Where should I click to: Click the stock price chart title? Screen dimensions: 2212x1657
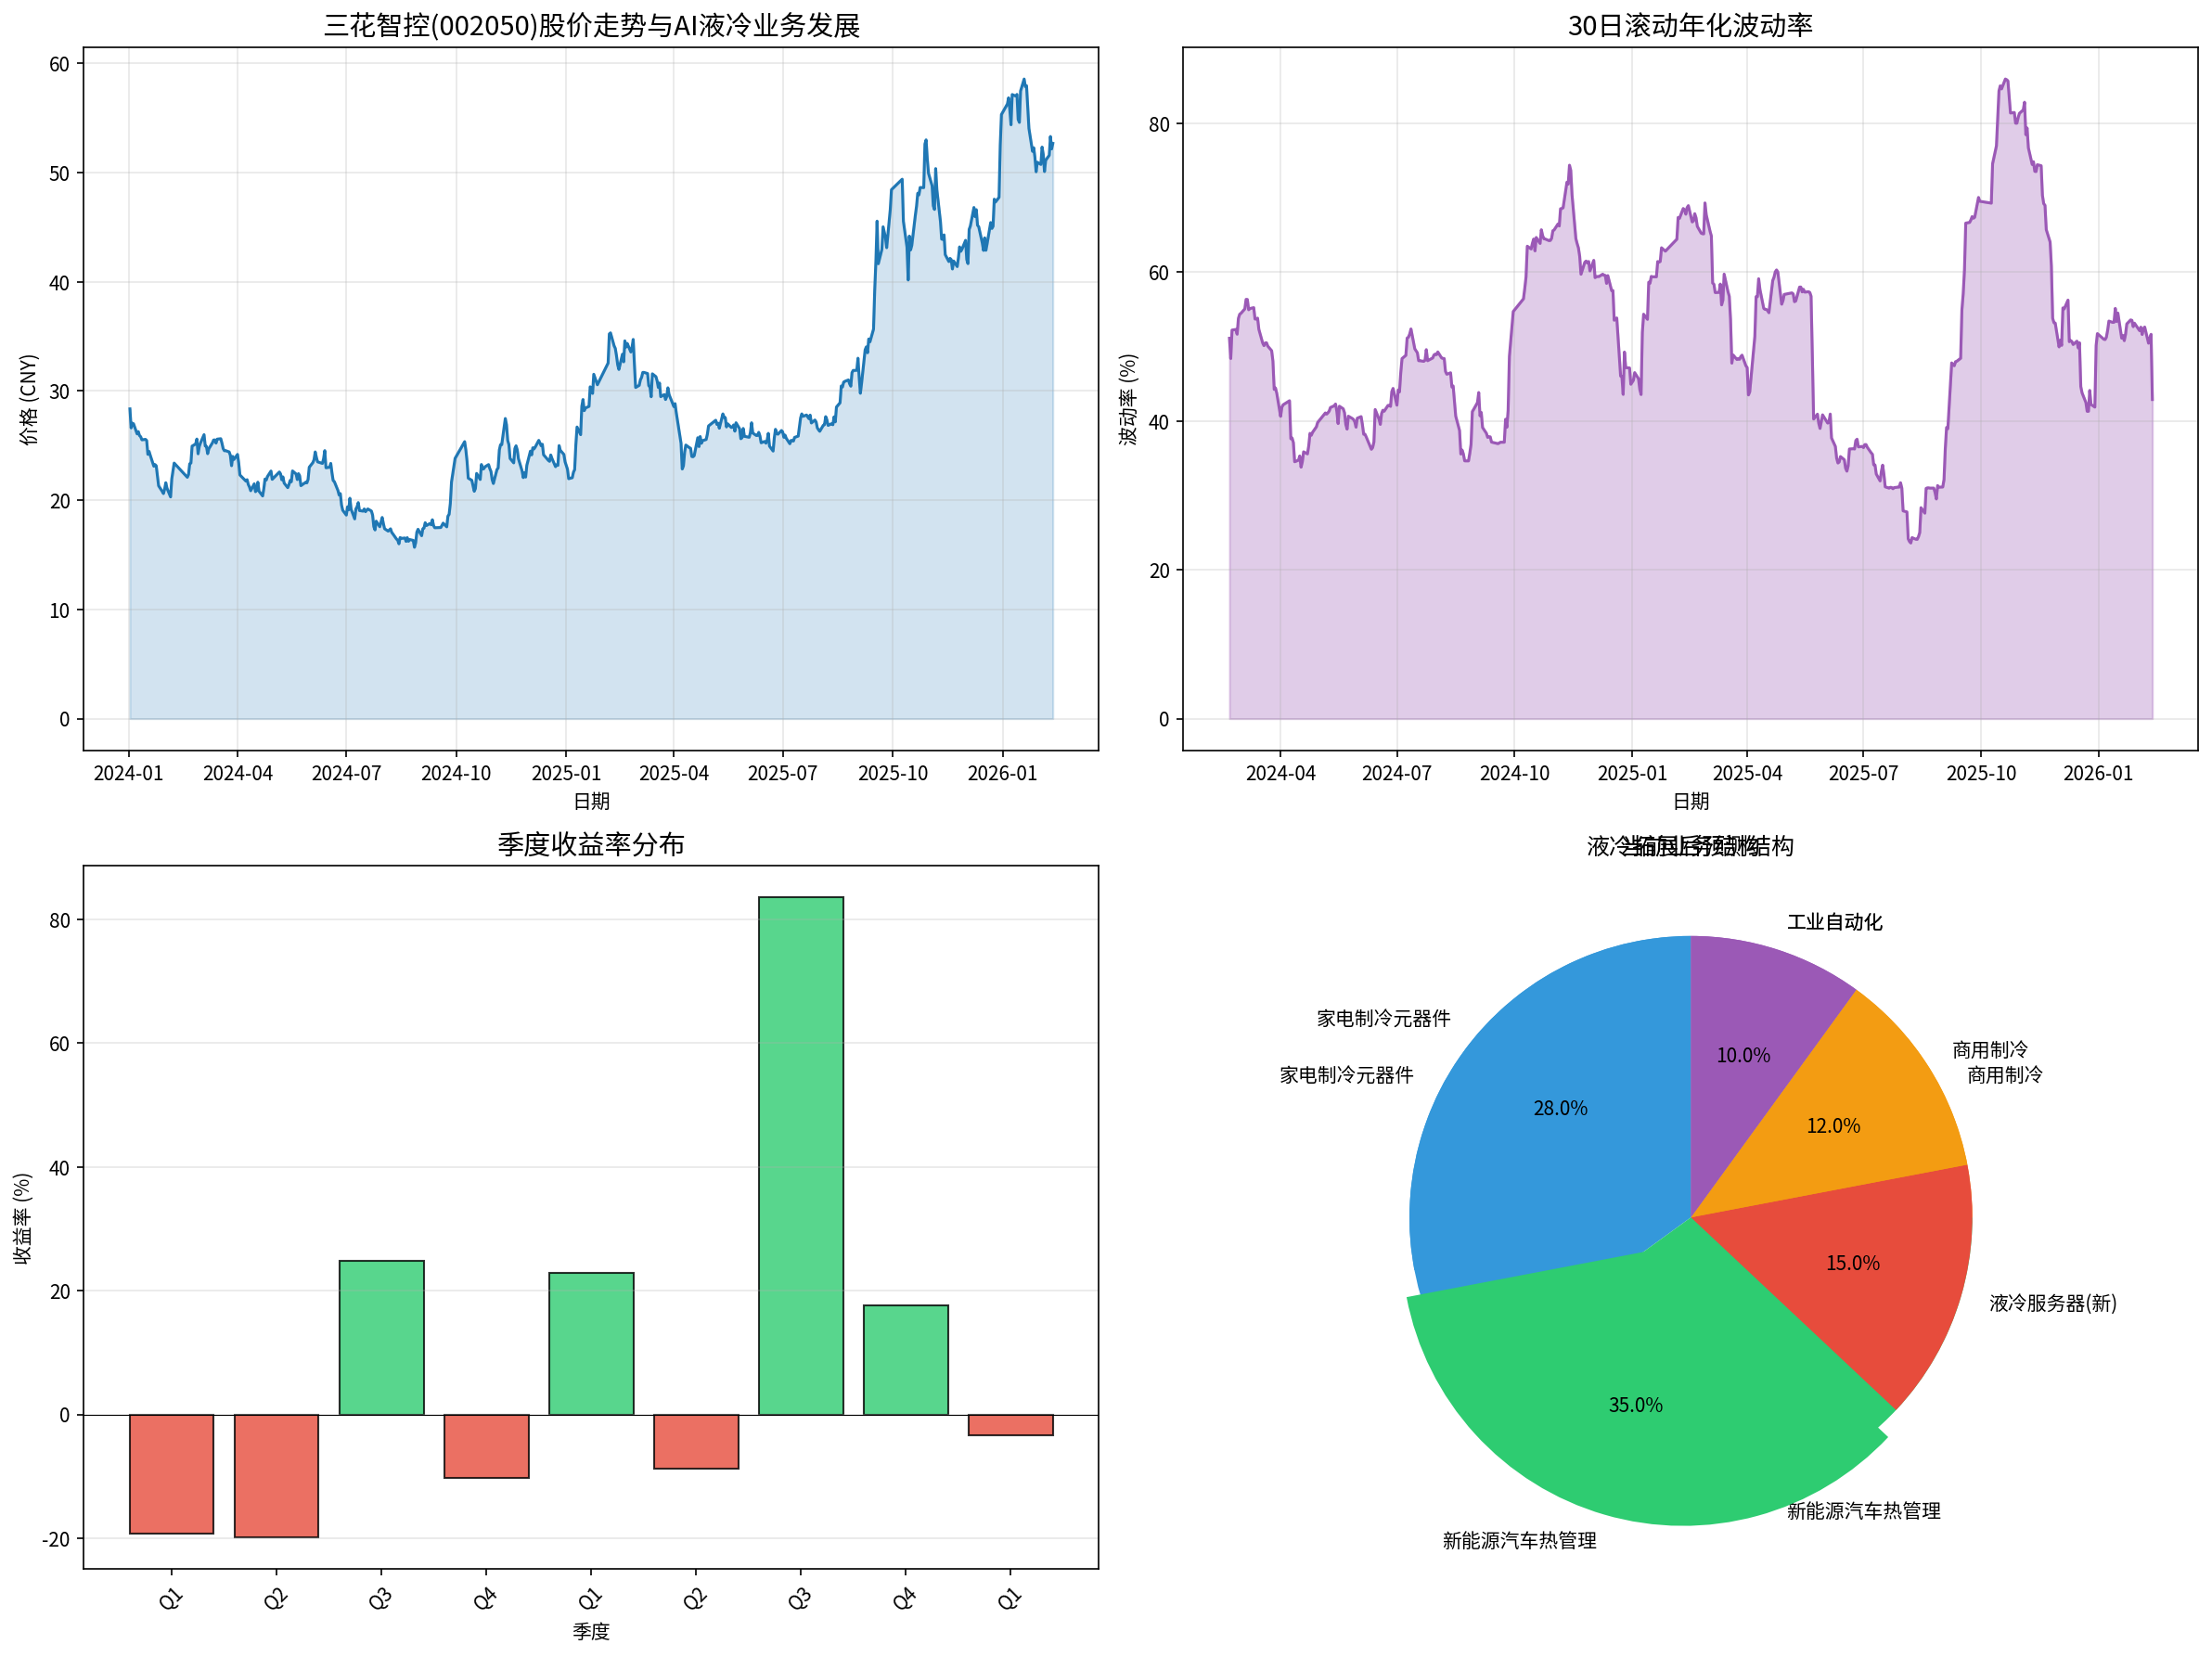click(x=591, y=25)
